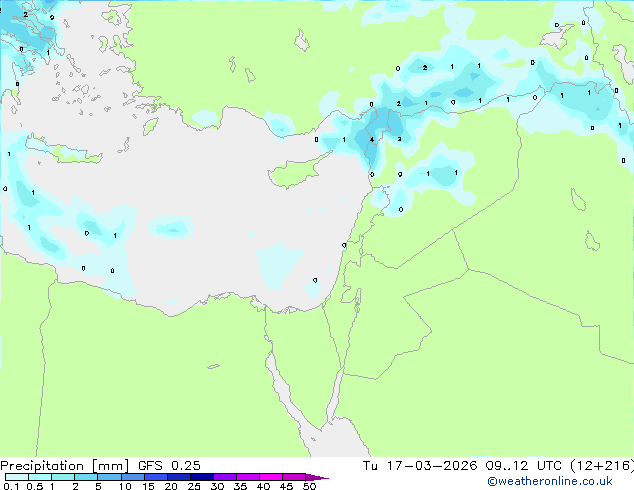The image size is (634, 490).
Task: Click the island of Crete on map
Action: click(x=67, y=151)
